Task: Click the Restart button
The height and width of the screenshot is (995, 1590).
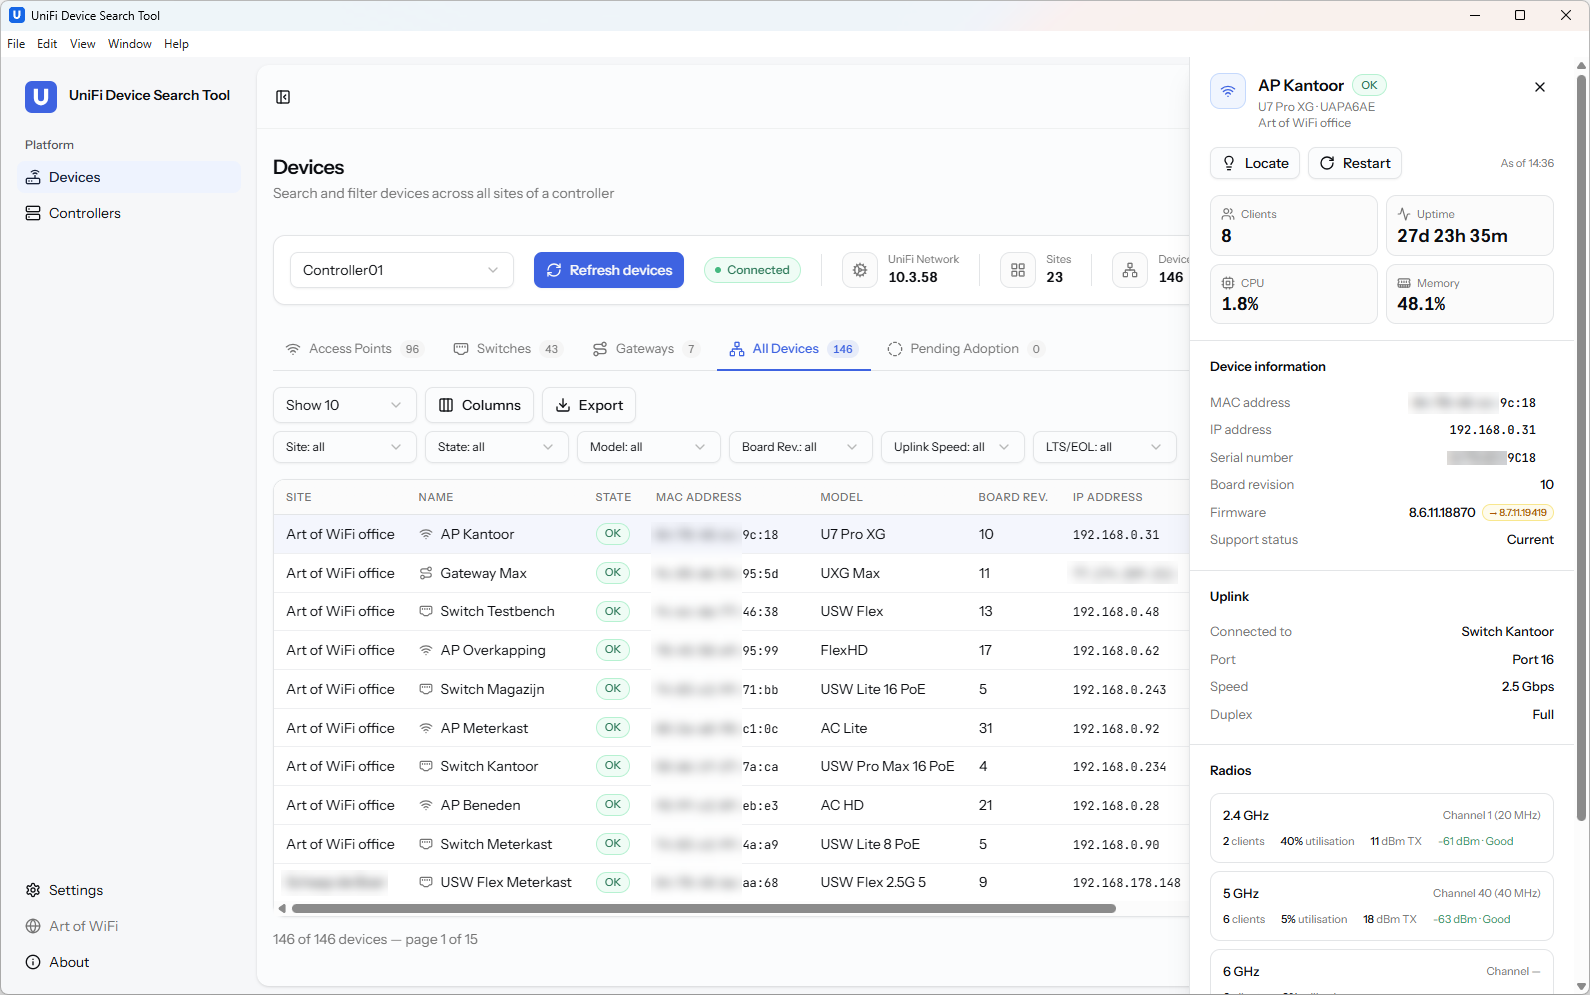Action: pos(1355,163)
